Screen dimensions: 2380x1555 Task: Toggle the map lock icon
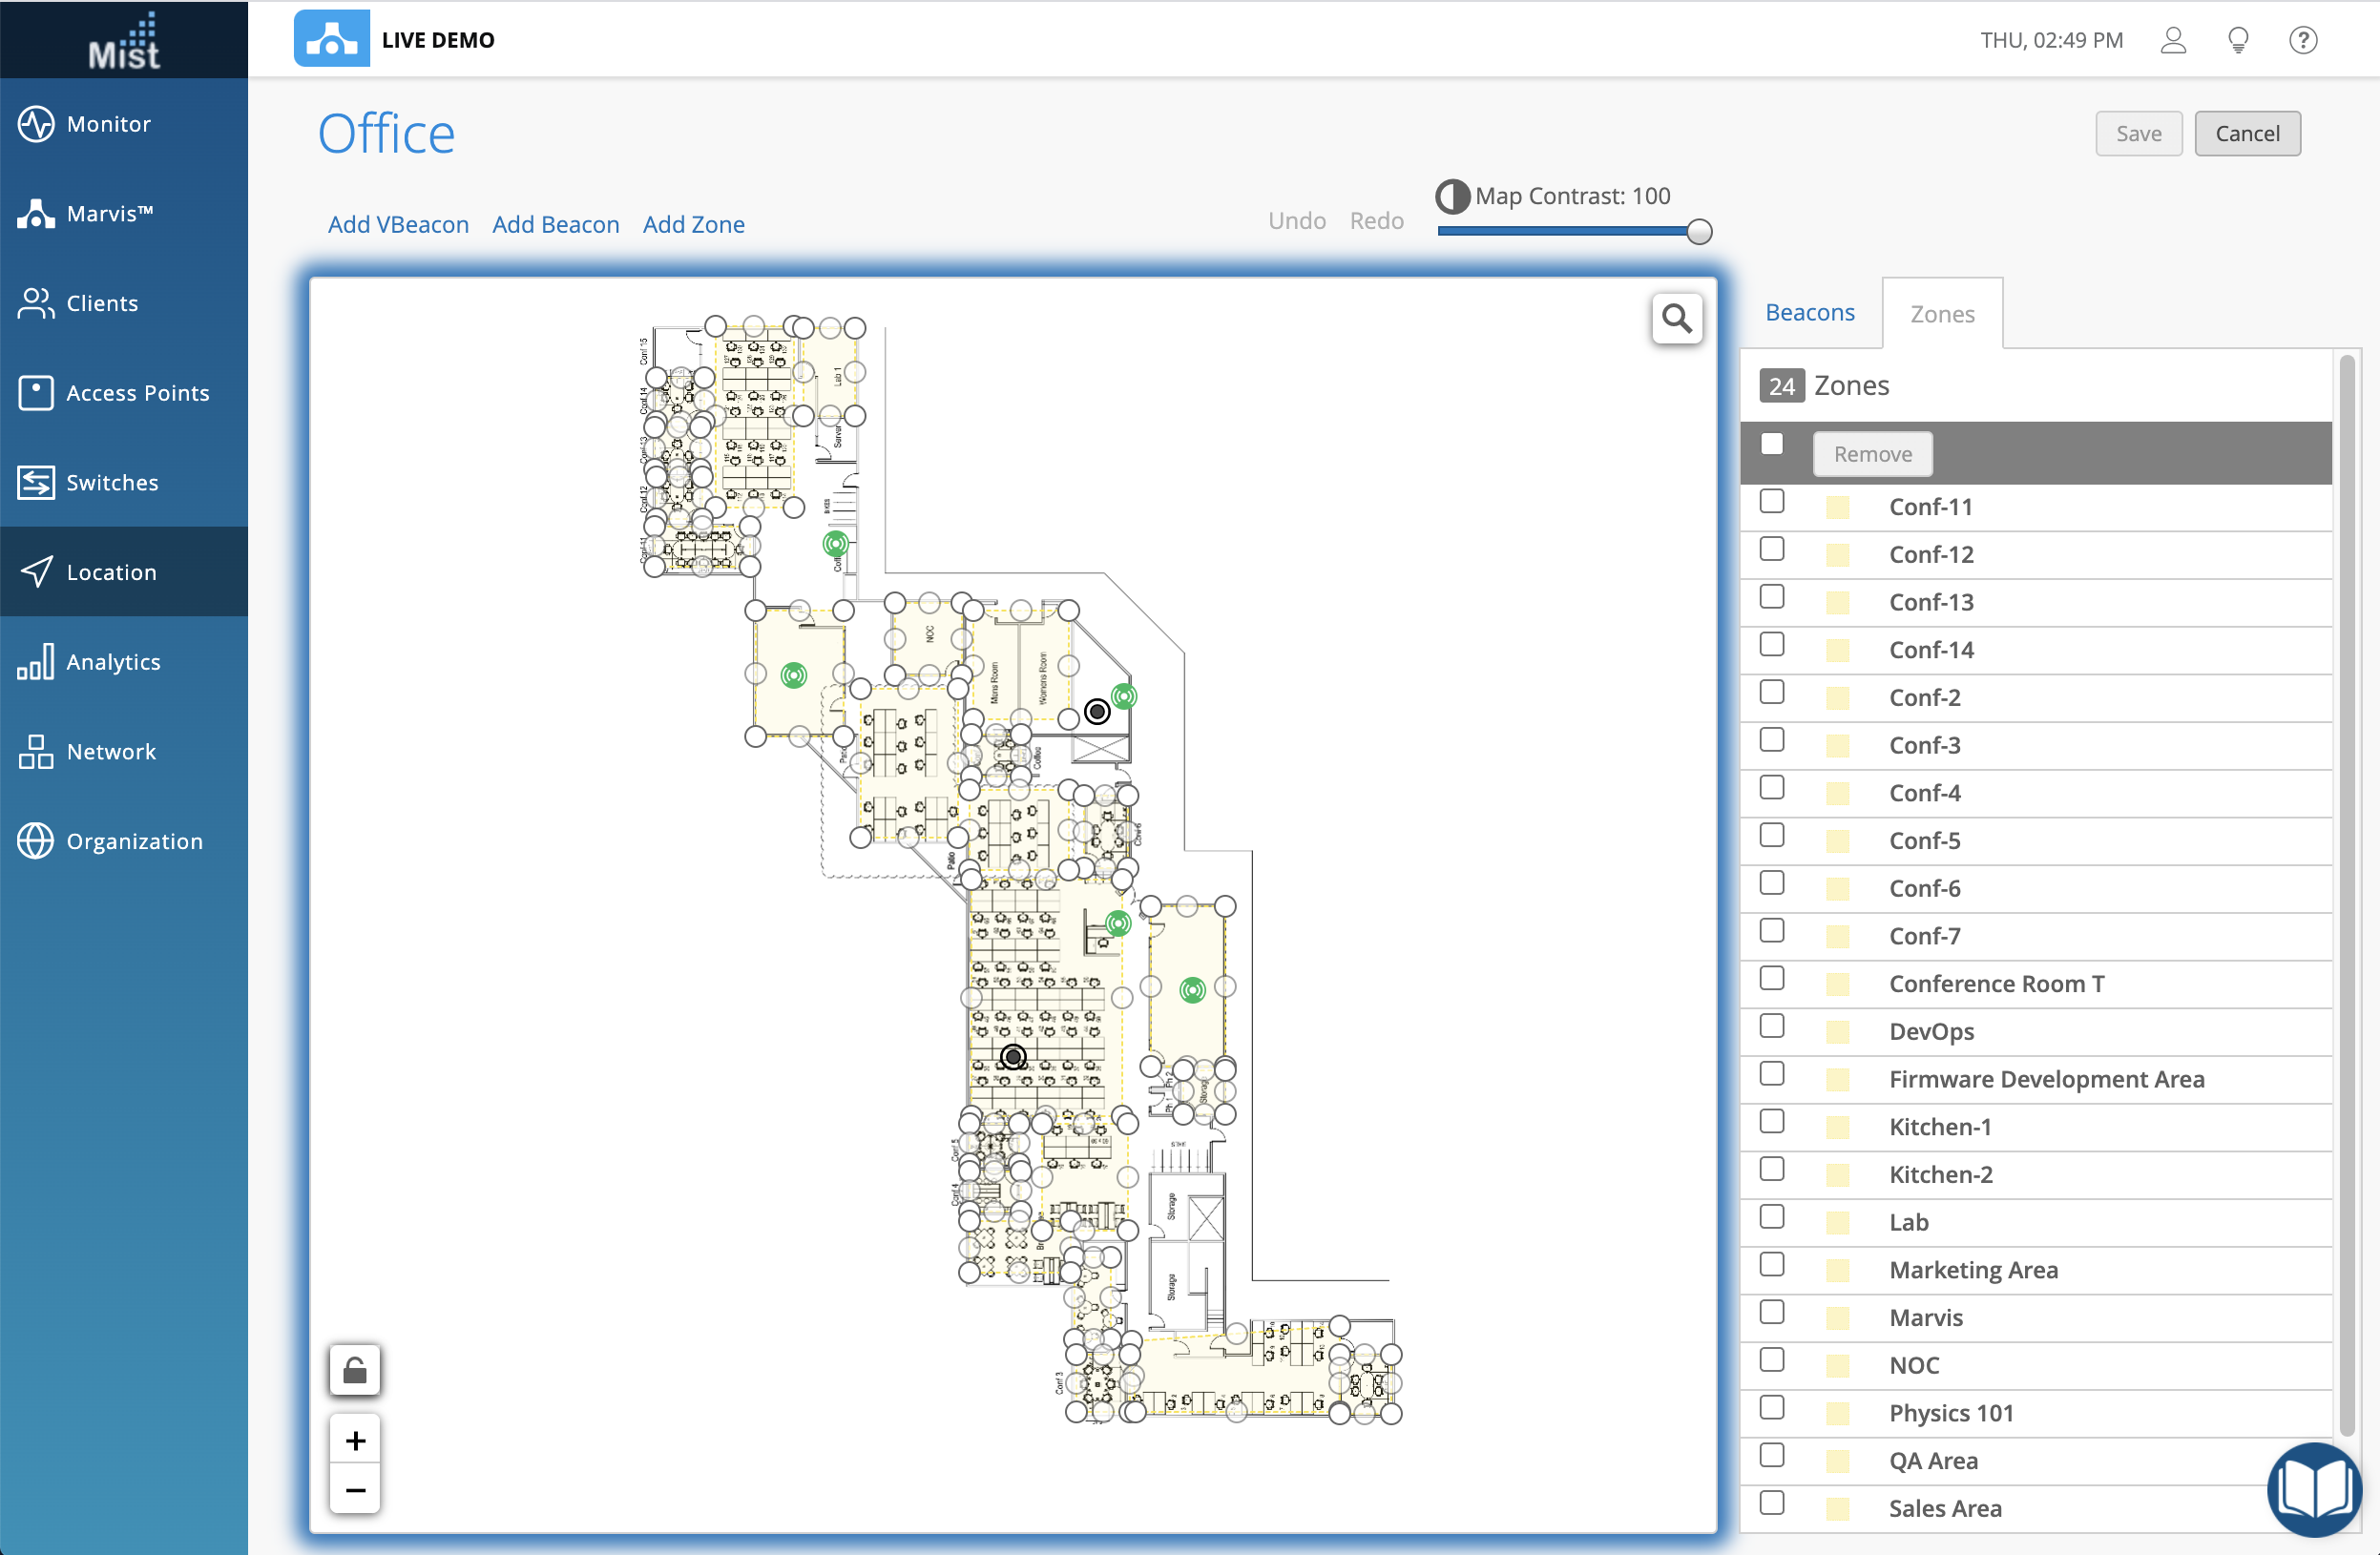point(355,1369)
